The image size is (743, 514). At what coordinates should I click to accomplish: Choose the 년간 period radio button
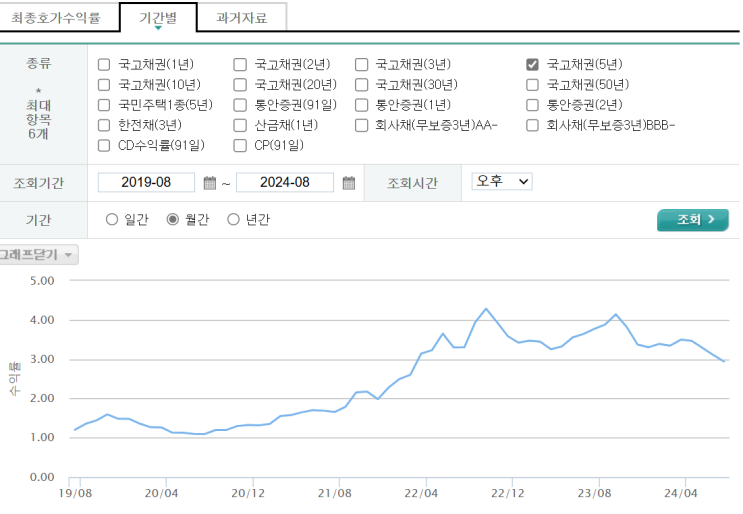pyautogui.click(x=233, y=220)
